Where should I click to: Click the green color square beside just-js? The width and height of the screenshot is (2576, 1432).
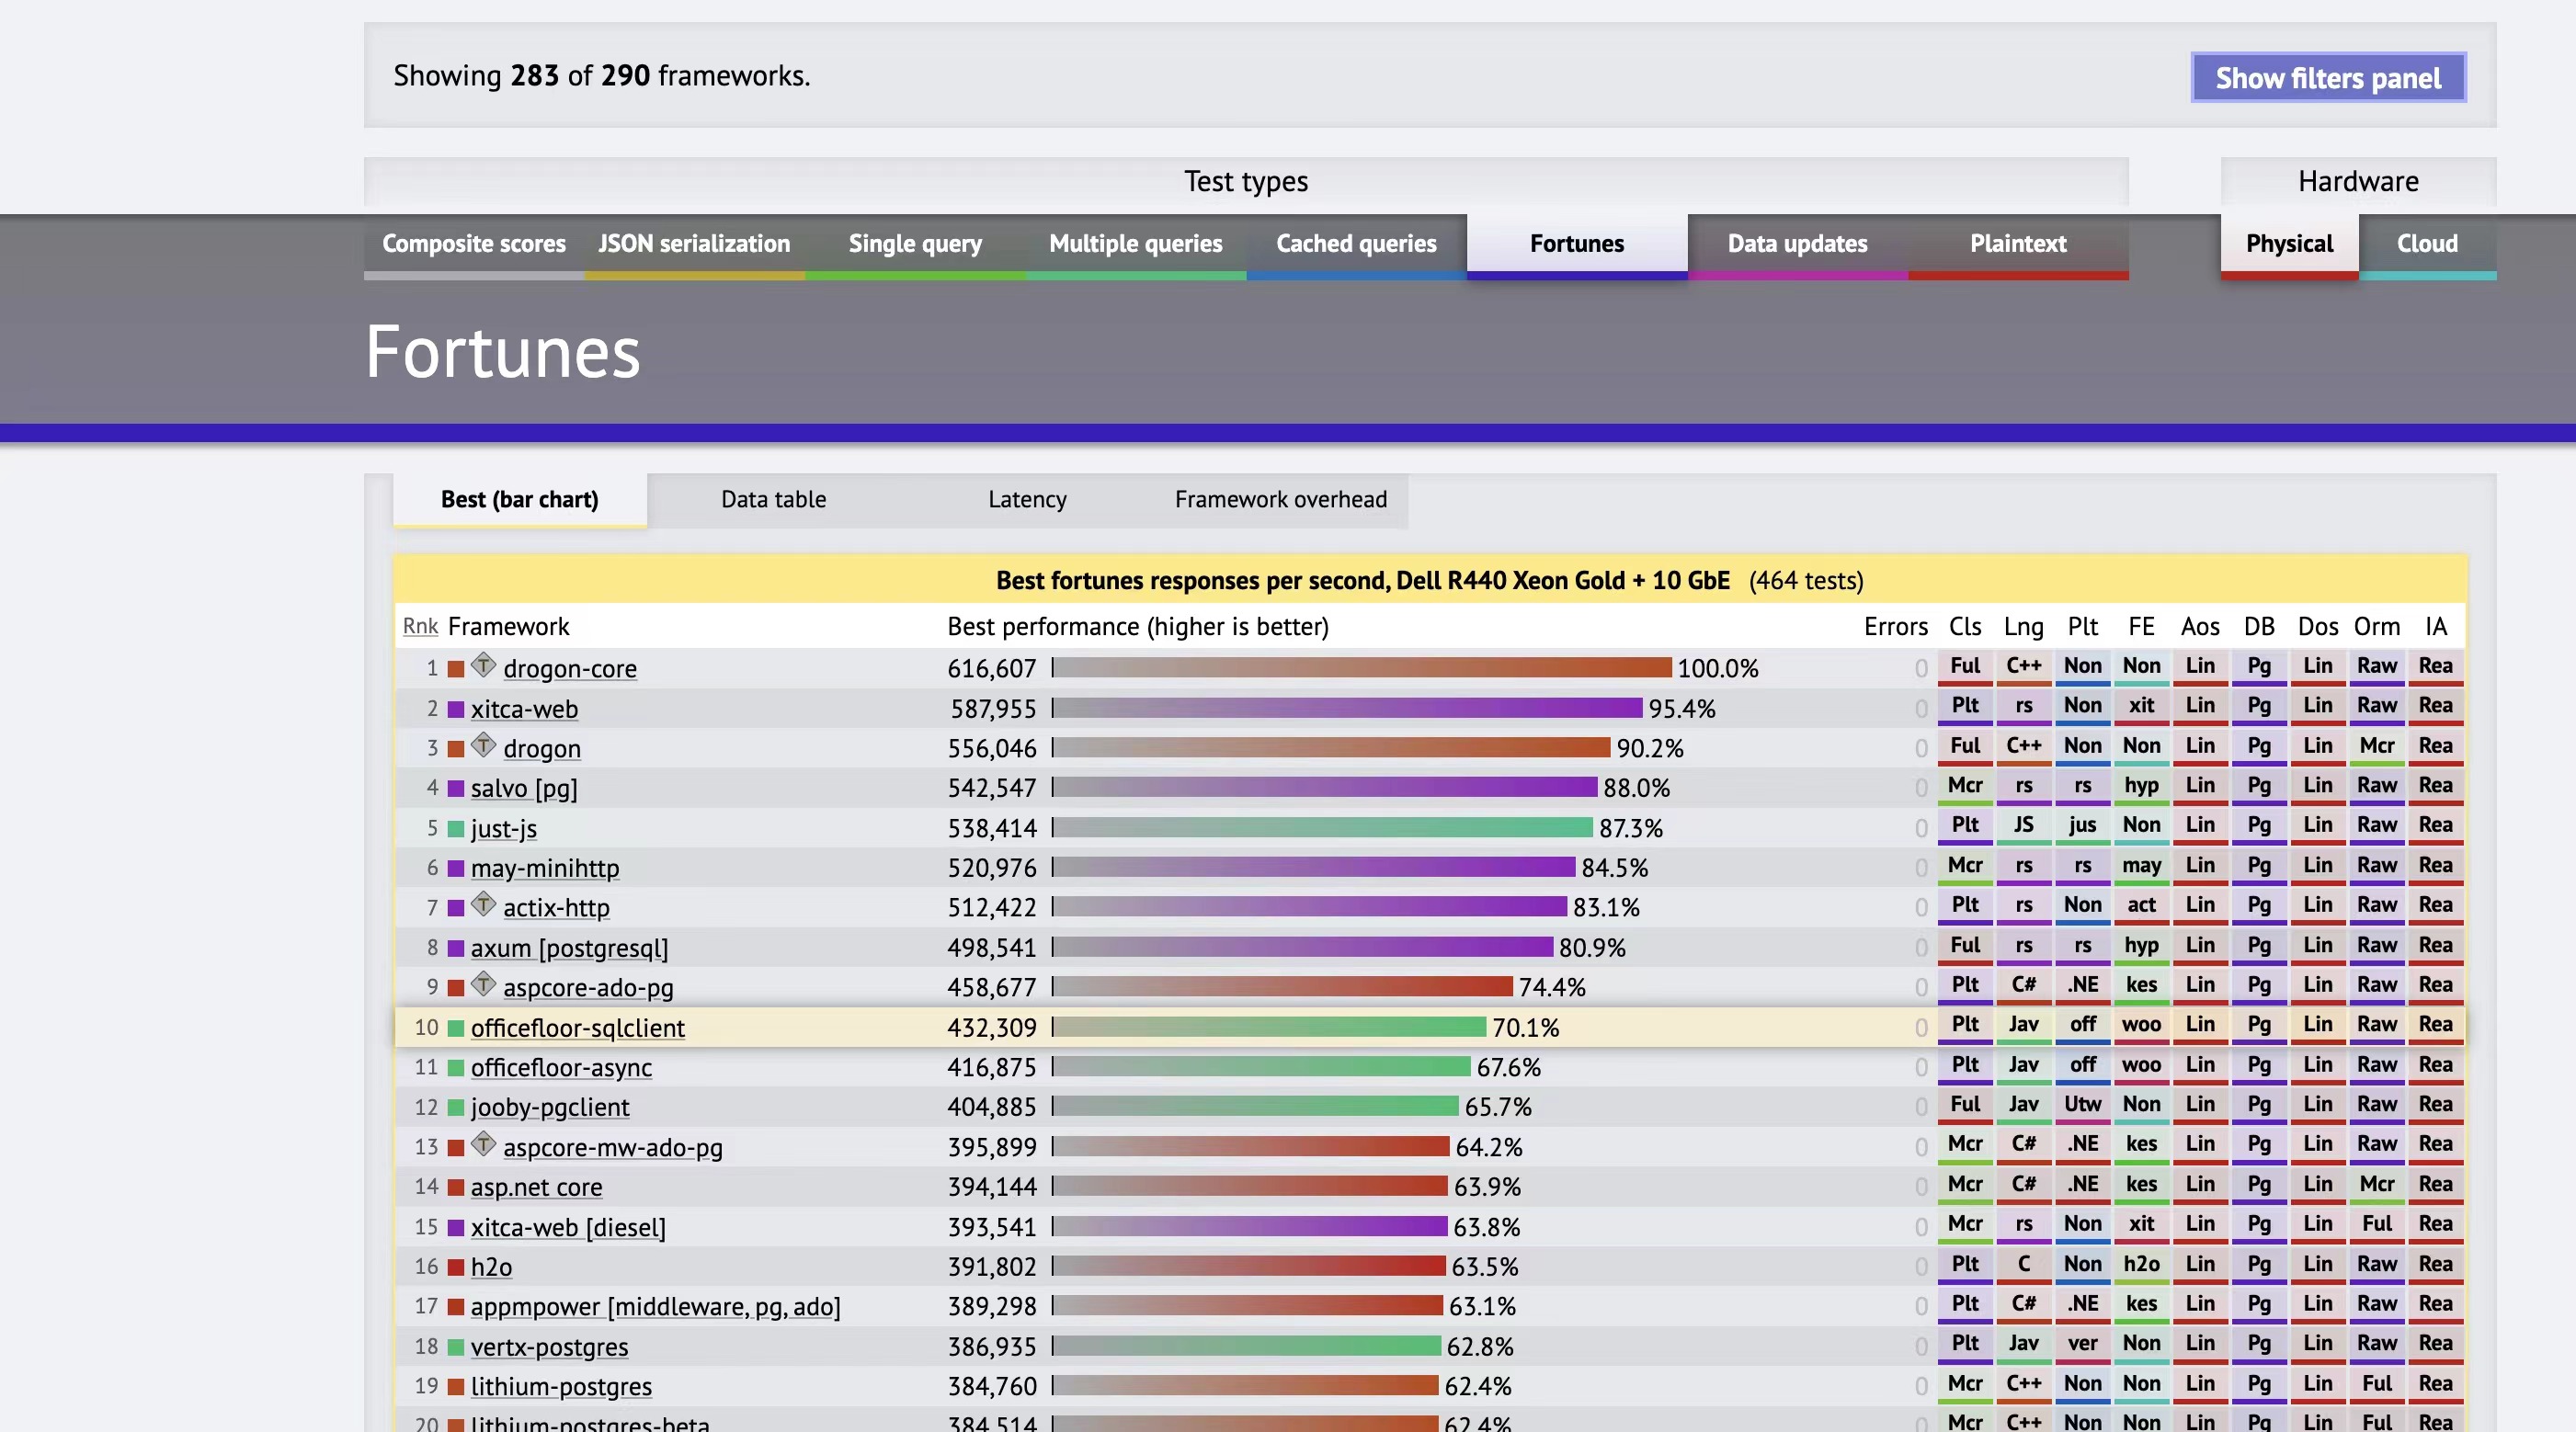point(456,829)
